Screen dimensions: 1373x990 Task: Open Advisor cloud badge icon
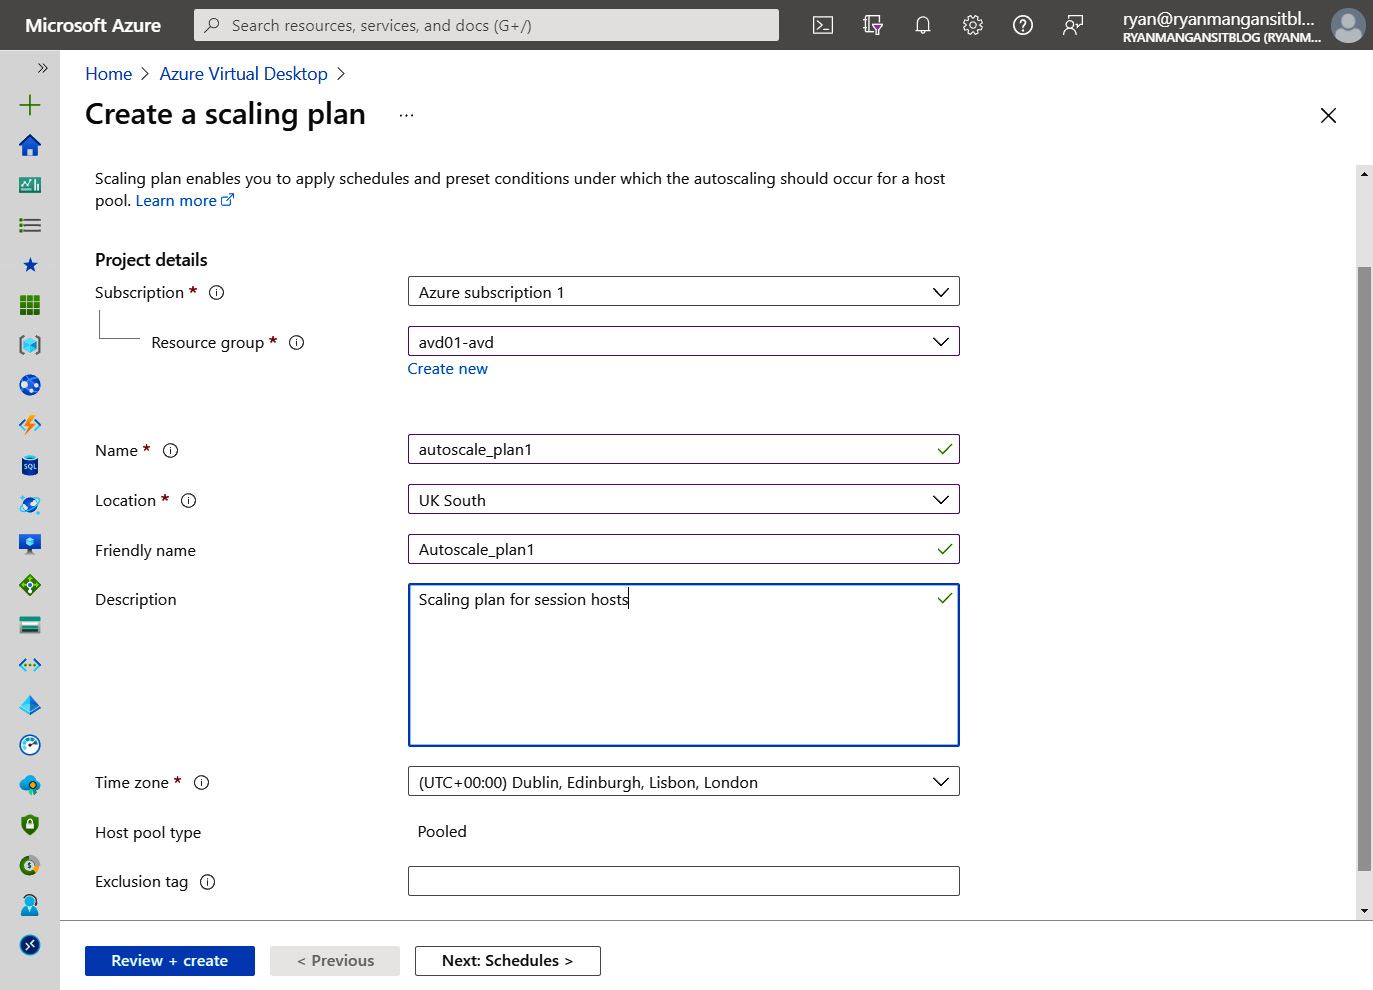30,785
